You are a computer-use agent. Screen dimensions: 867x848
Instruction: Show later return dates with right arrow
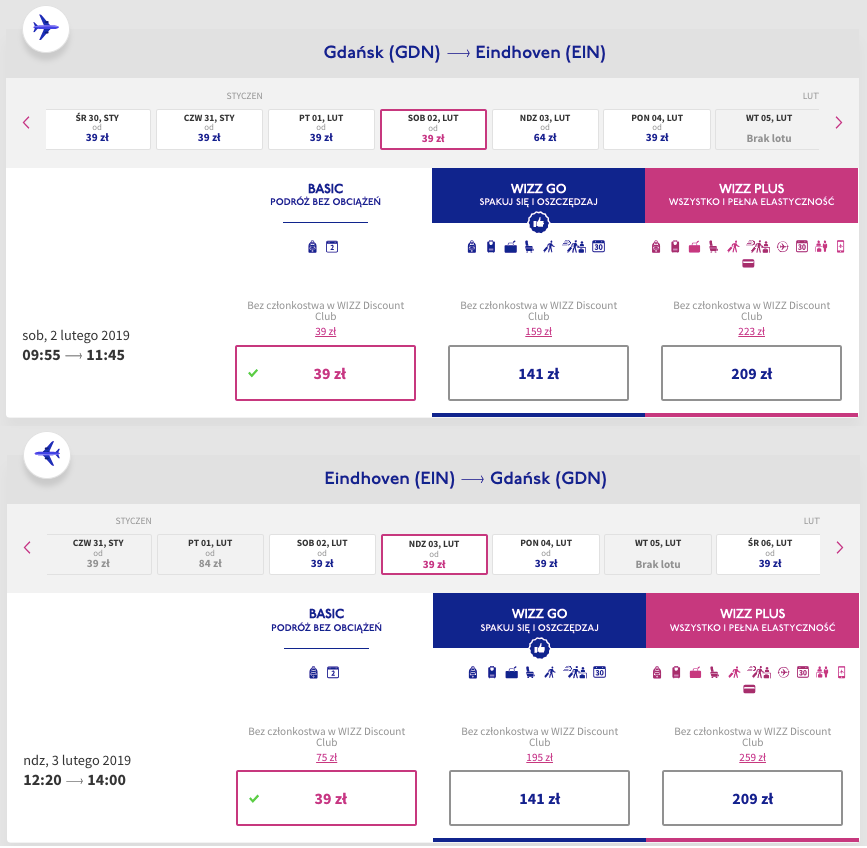coord(840,548)
